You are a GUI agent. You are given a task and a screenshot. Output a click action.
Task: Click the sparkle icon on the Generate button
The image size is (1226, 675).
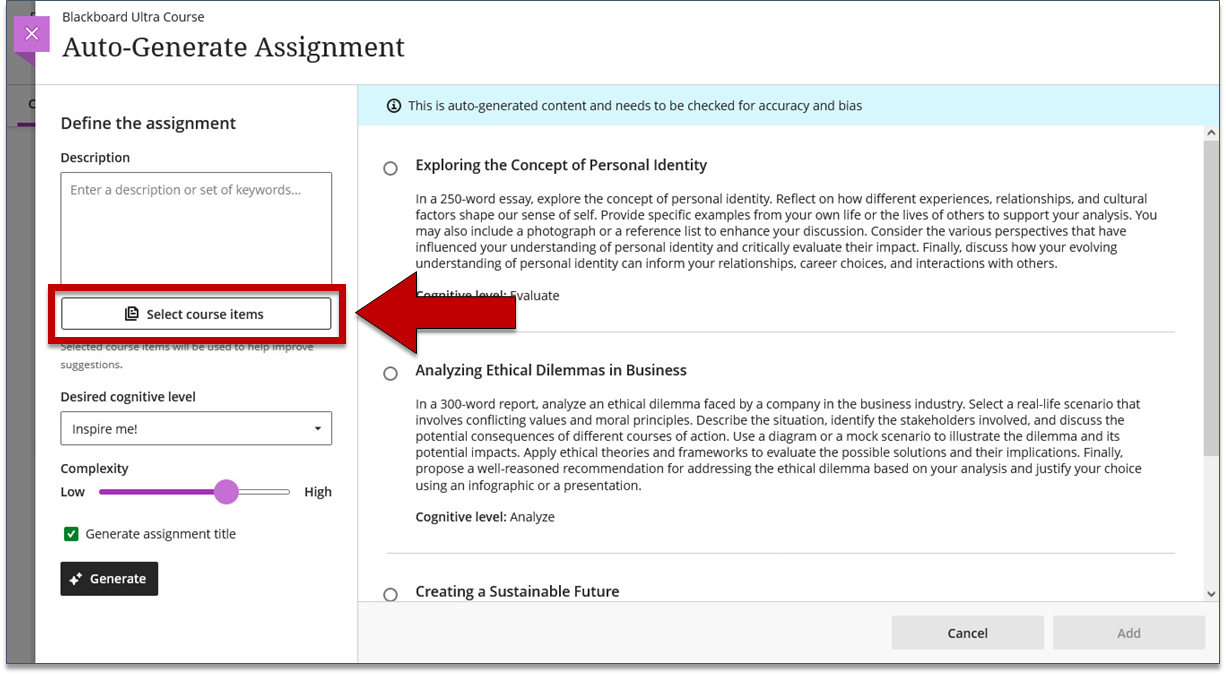tap(76, 579)
